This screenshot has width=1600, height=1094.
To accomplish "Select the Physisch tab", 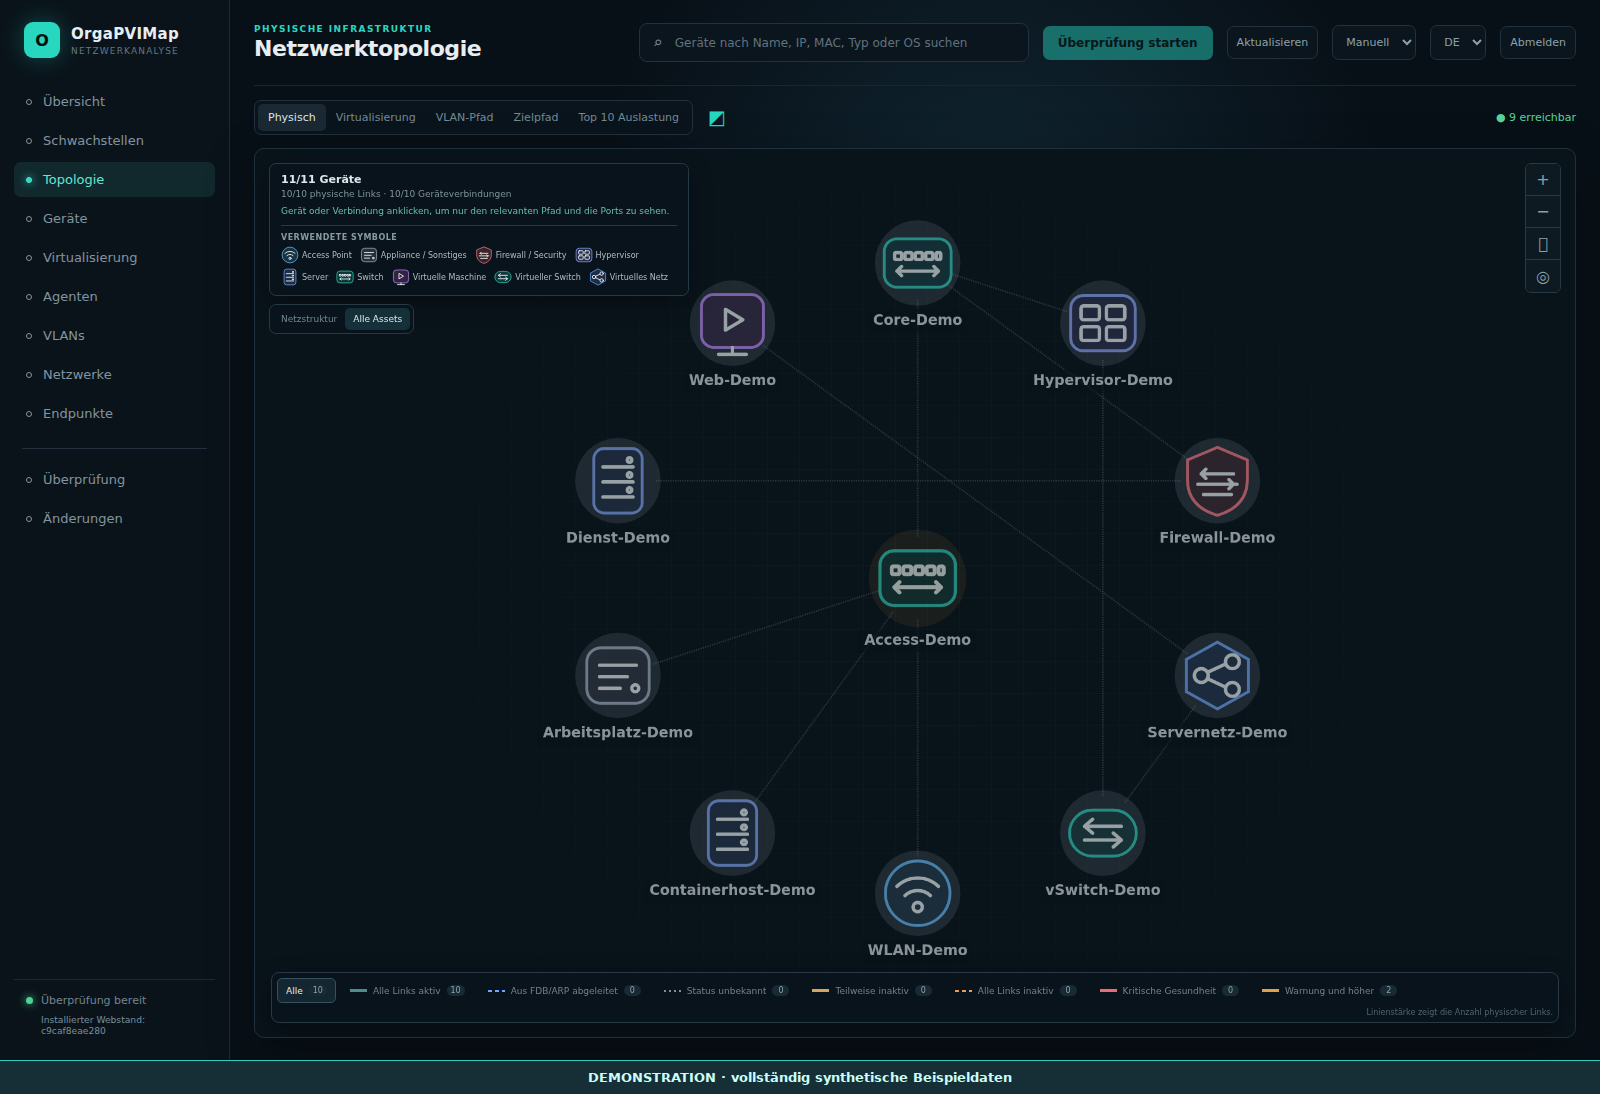I will point(292,117).
